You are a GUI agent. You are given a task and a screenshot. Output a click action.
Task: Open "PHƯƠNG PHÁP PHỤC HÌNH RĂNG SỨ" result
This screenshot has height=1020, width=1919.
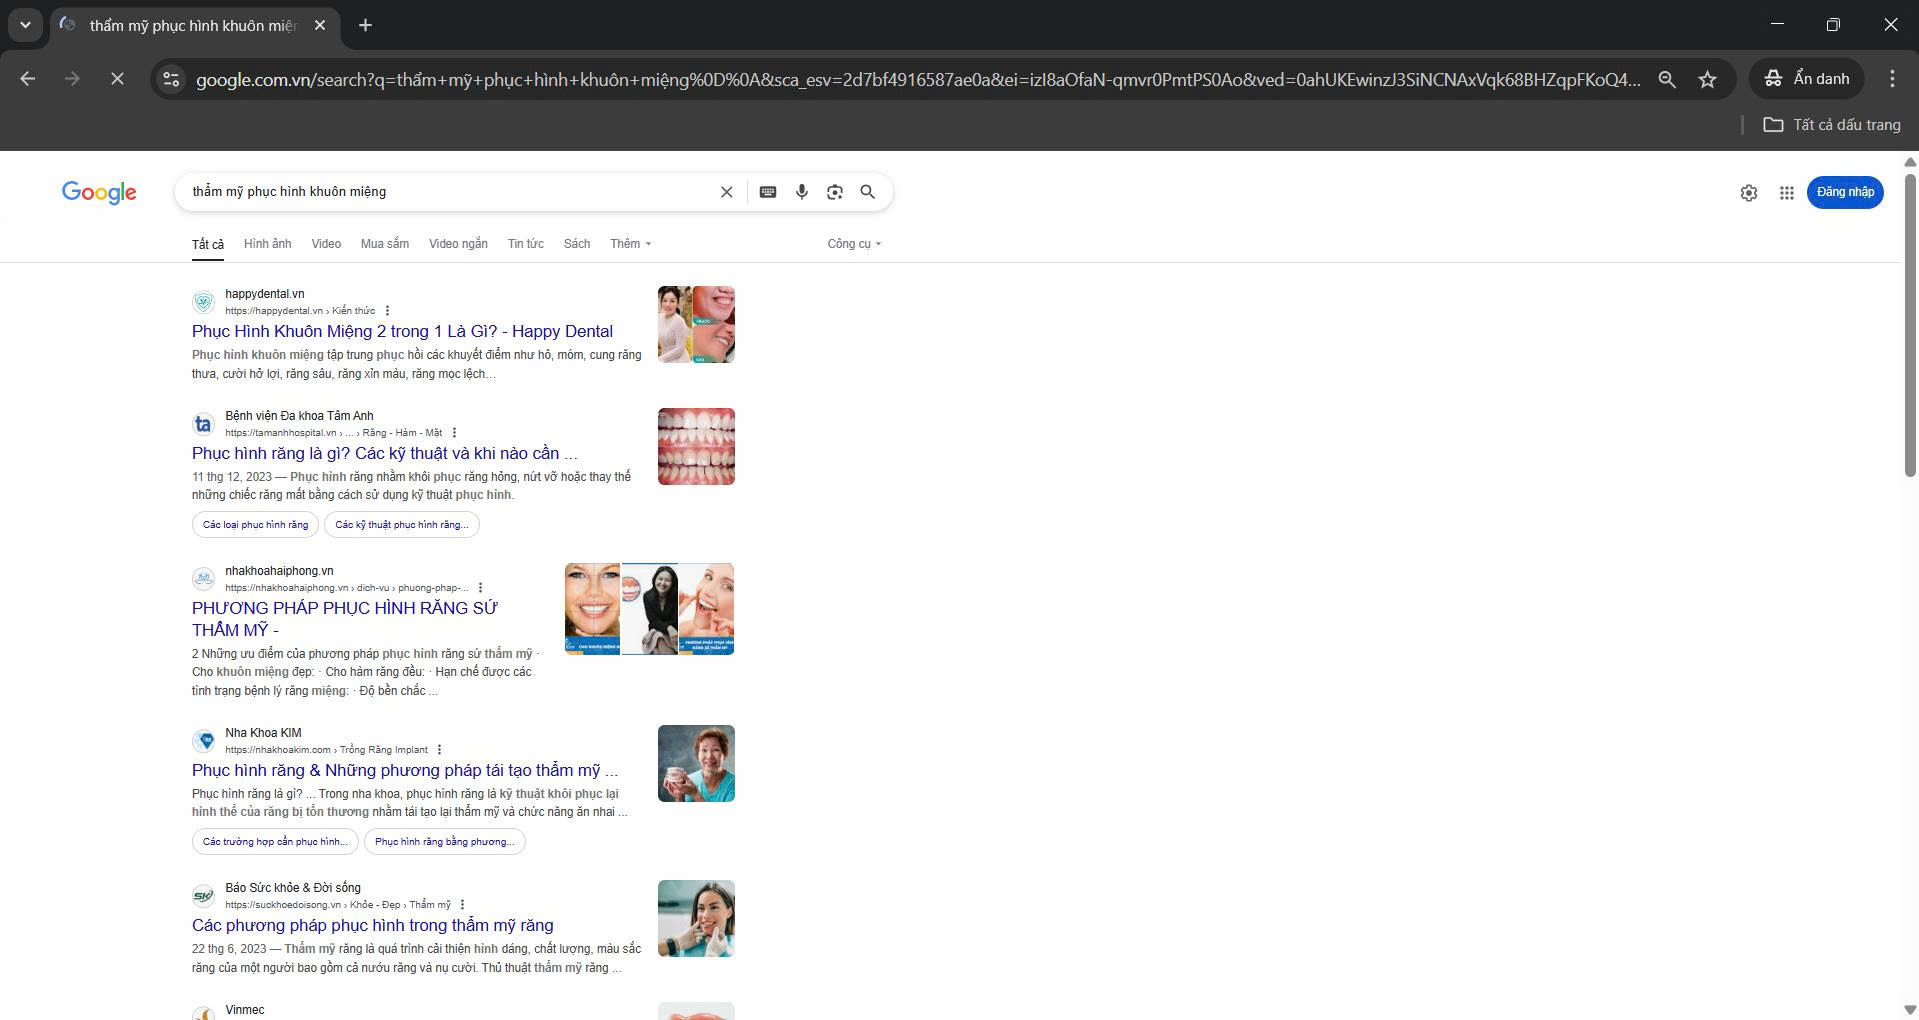click(x=345, y=619)
